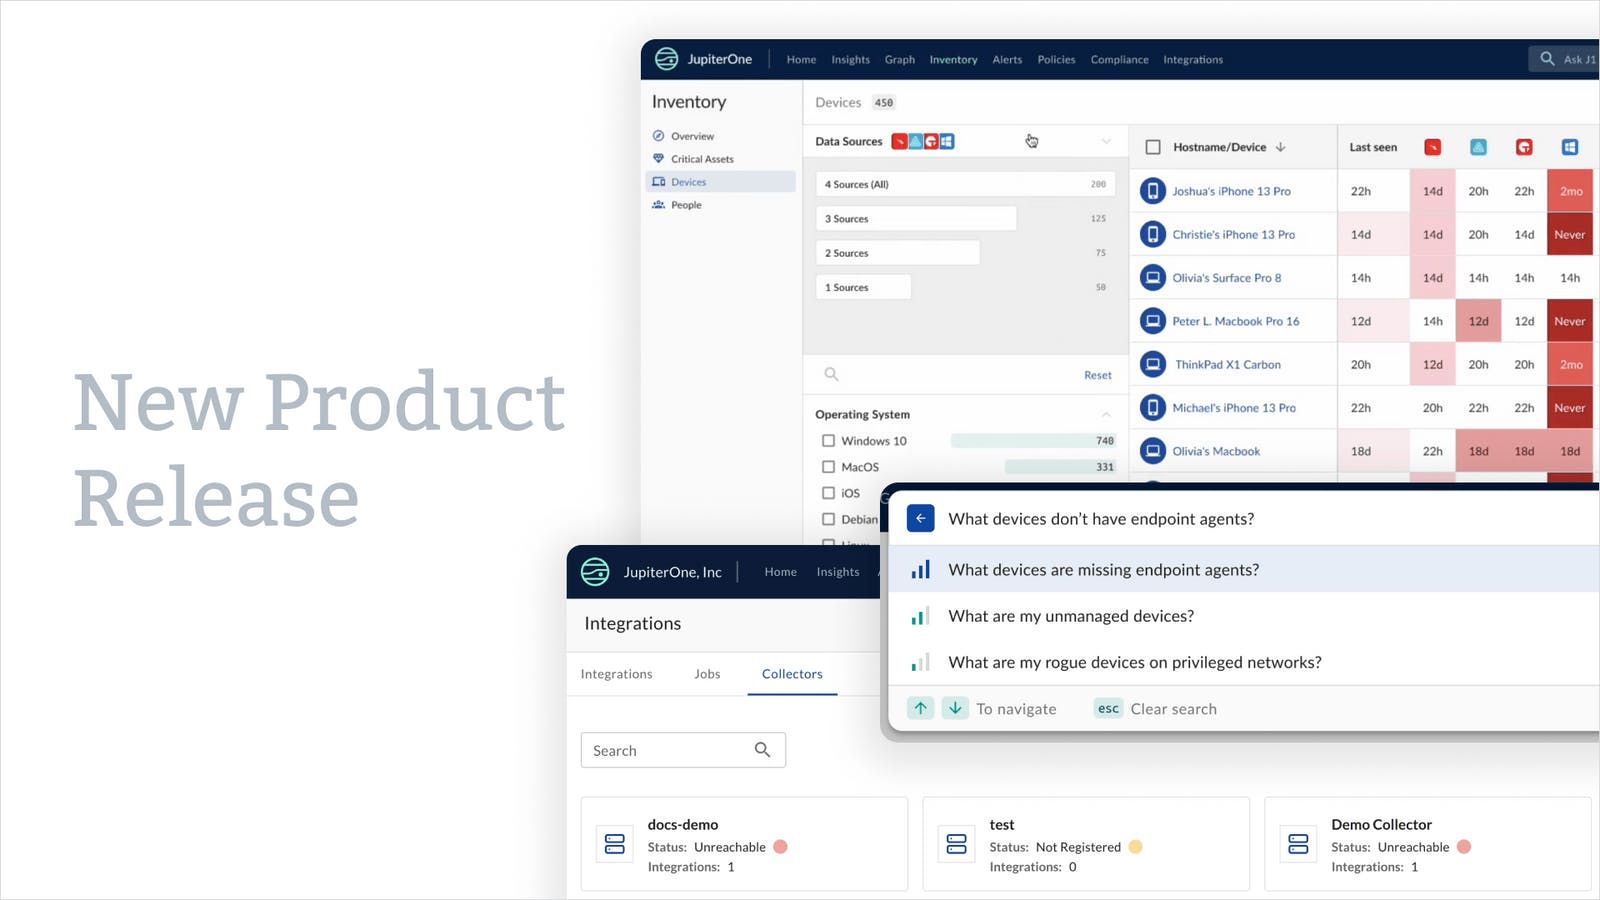The image size is (1600, 900).
Task: Click the bar chart icon beside rogue devices question
Action: pyautogui.click(x=920, y=662)
